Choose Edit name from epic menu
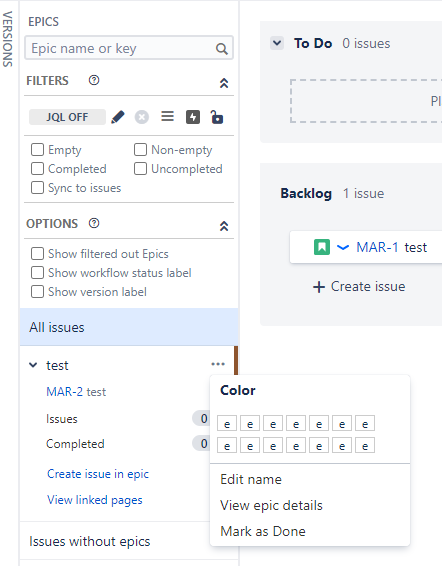Image resolution: width=442 pixels, height=566 pixels. [x=251, y=479]
